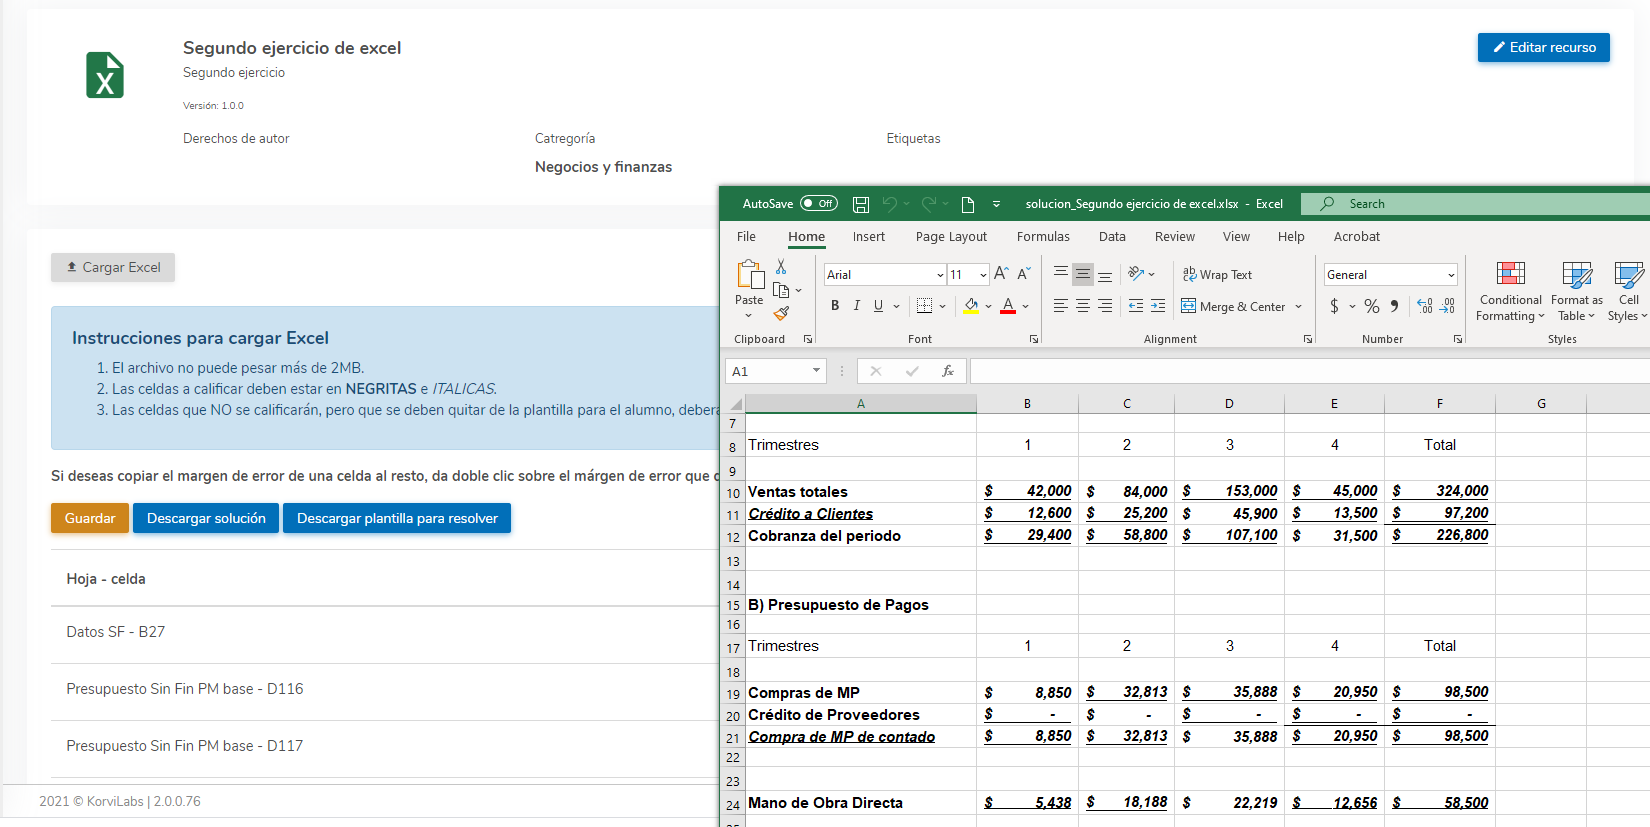Toggle Bold formatting
The height and width of the screenshot is (827, 1650).
(835, 306)
